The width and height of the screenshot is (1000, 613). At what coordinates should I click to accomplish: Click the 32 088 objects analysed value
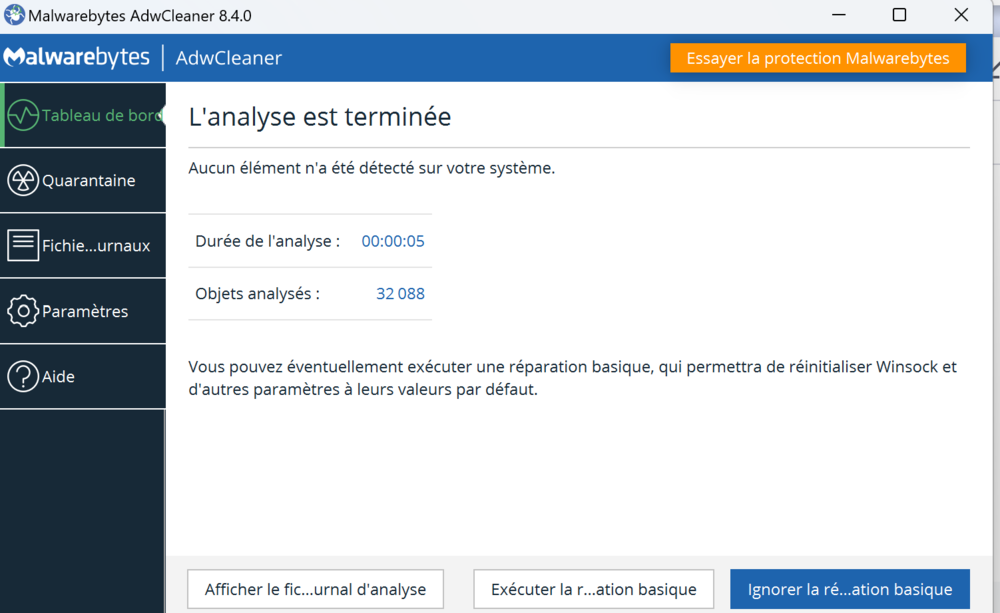click(x=400, y=294)
